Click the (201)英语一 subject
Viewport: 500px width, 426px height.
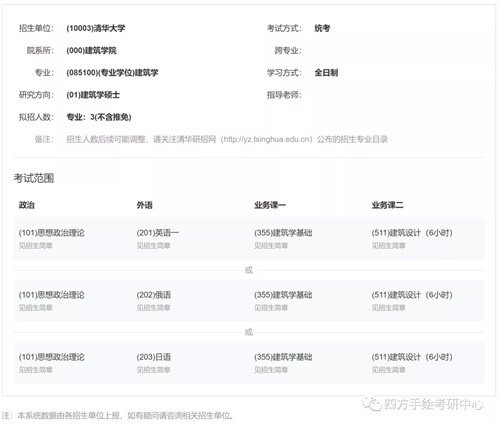(x=158, y=233)
